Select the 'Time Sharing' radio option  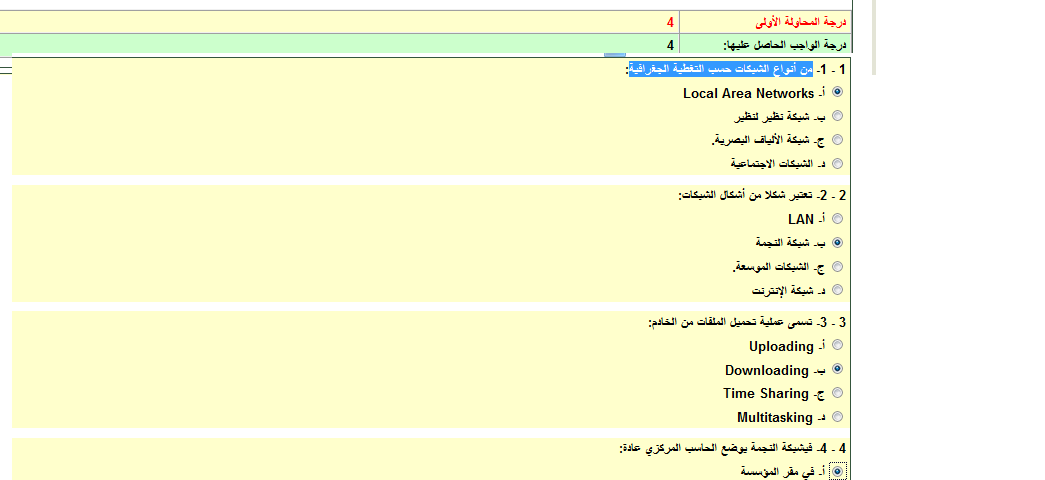click(x=837, y=393)
